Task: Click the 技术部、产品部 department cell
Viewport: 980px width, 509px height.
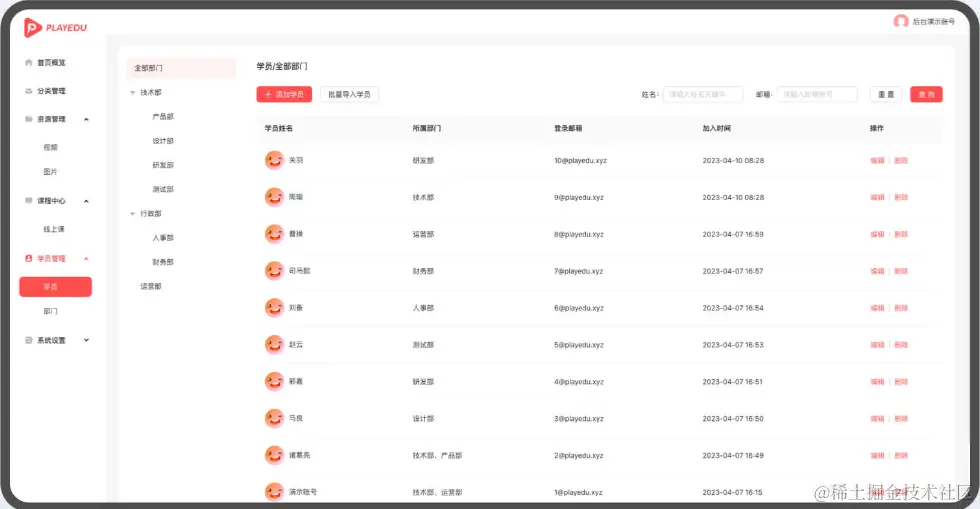Action: click(437, 456)
